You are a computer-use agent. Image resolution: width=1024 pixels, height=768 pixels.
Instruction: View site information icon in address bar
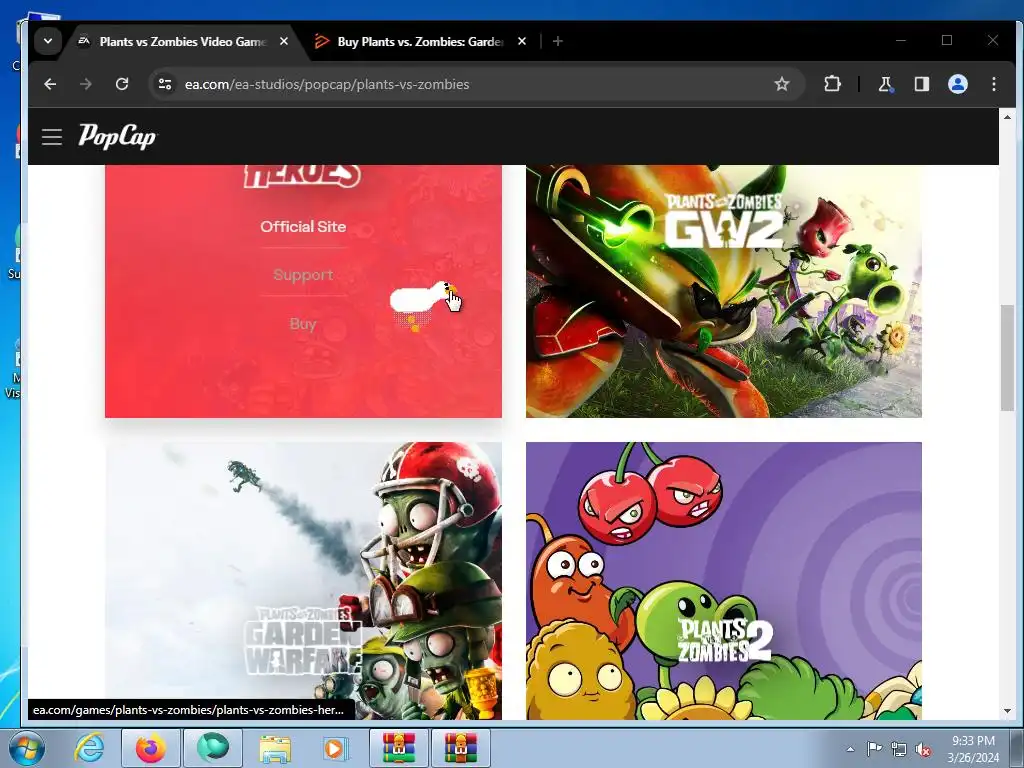click(x=165, y=84)
